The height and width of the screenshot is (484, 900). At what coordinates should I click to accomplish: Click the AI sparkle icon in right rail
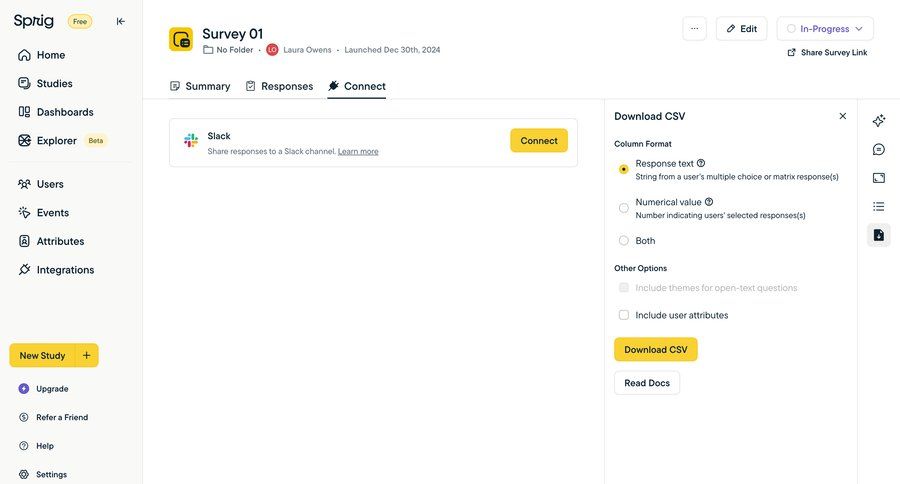pyautogui.click(x=878, y=120)
